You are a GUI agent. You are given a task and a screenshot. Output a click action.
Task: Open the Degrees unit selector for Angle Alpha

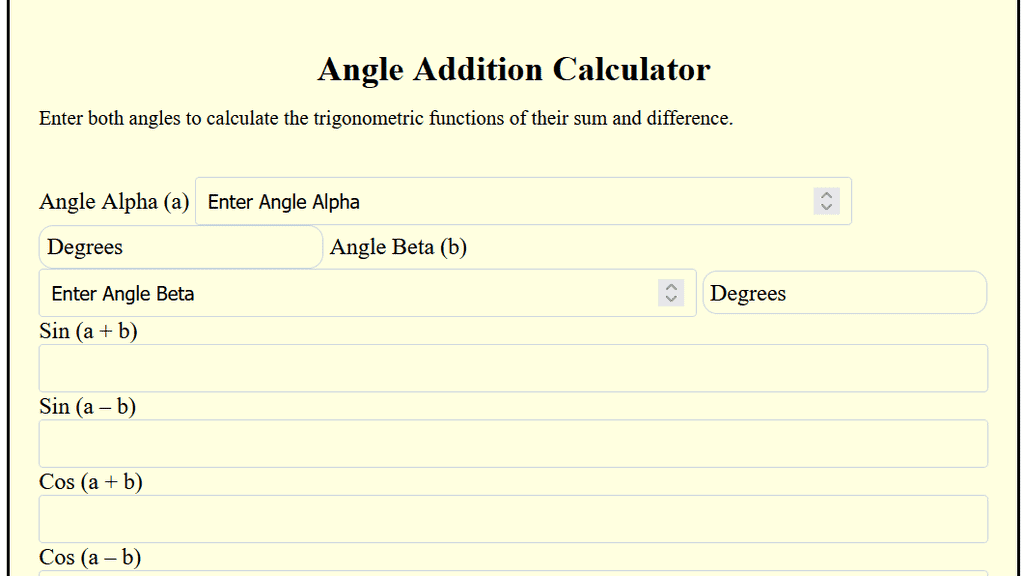(180, 247)
